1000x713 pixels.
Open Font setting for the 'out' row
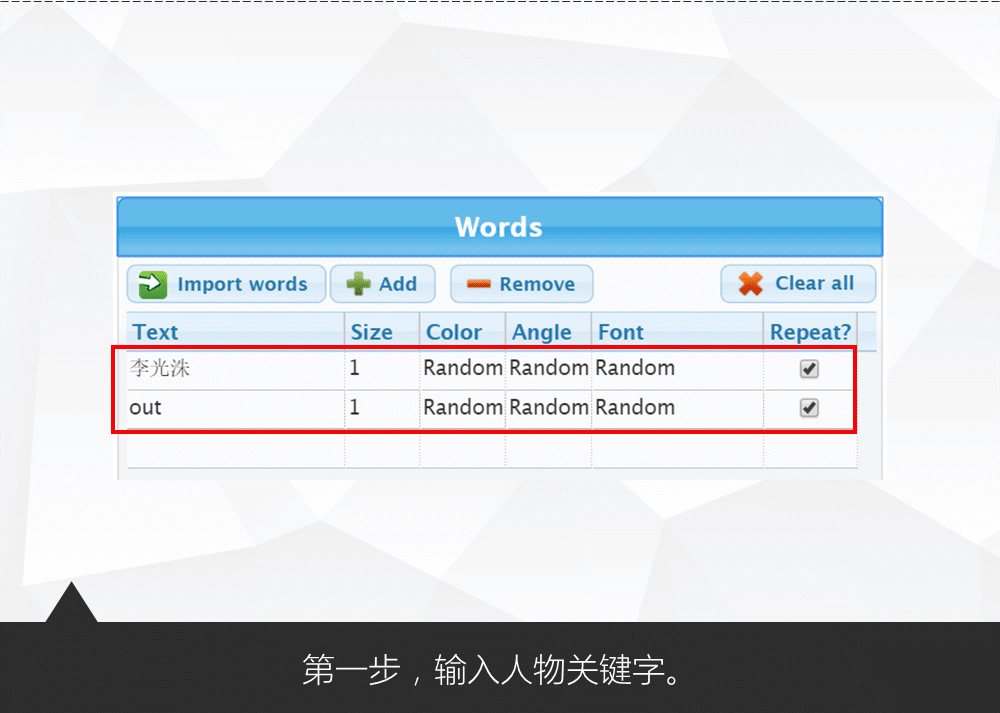pyautogui.click(x=634, y=407)
